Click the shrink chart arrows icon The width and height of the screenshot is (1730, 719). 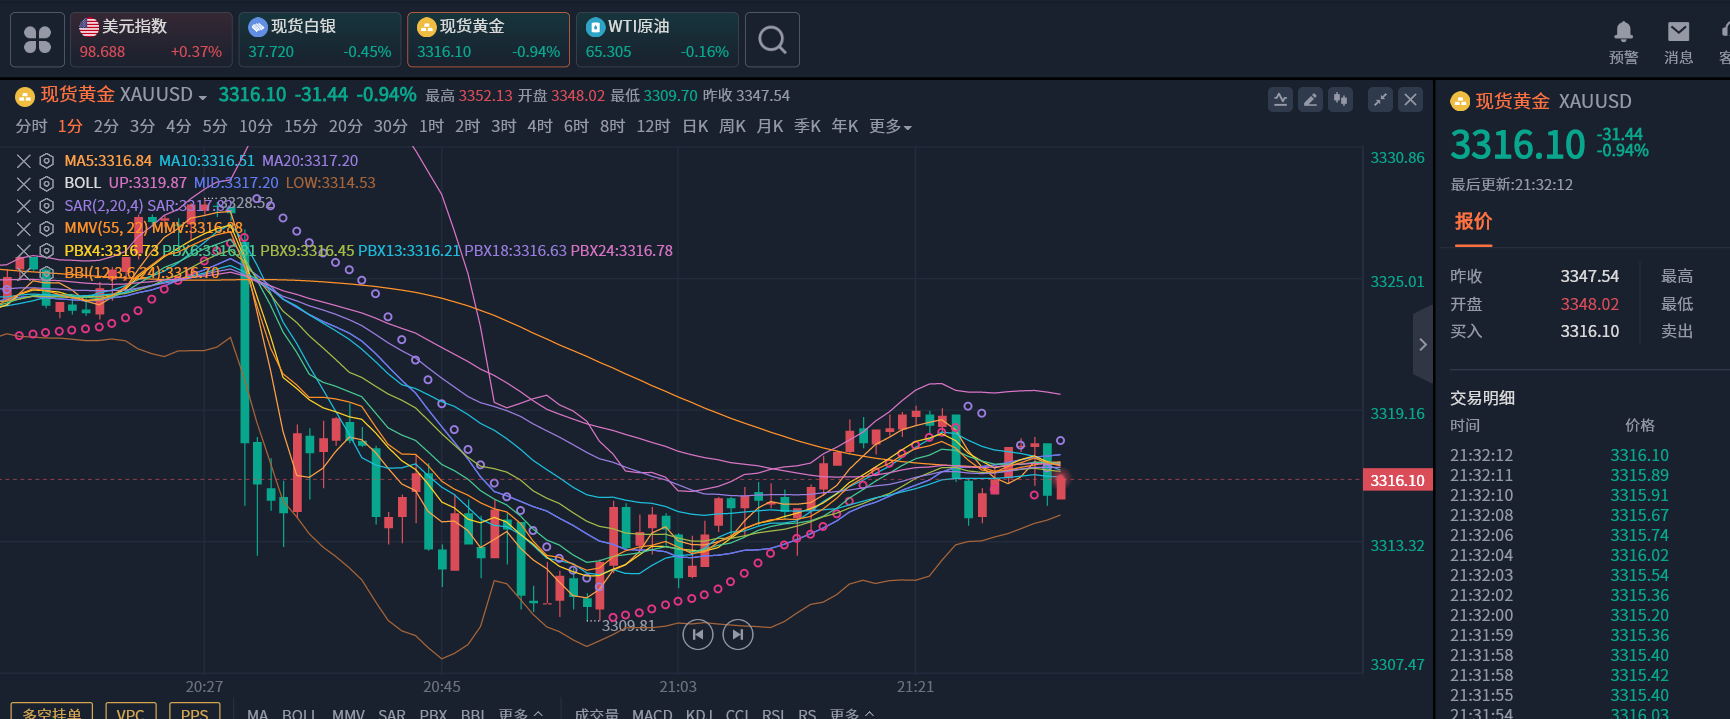point(1380,99)
